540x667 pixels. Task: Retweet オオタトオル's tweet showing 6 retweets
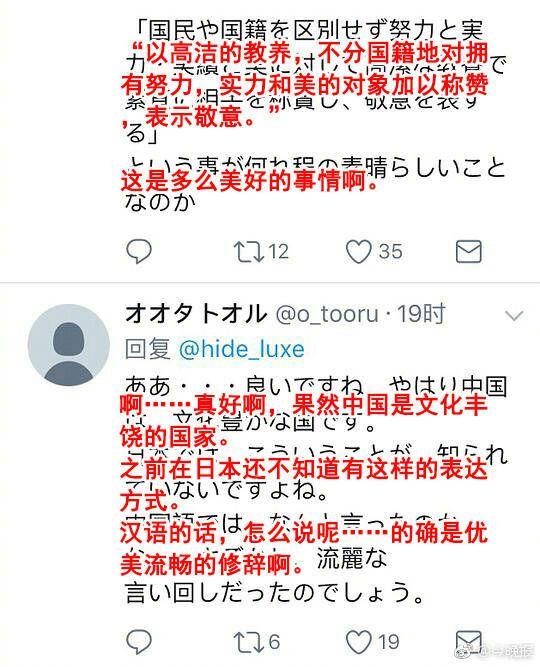click(248, 642)
